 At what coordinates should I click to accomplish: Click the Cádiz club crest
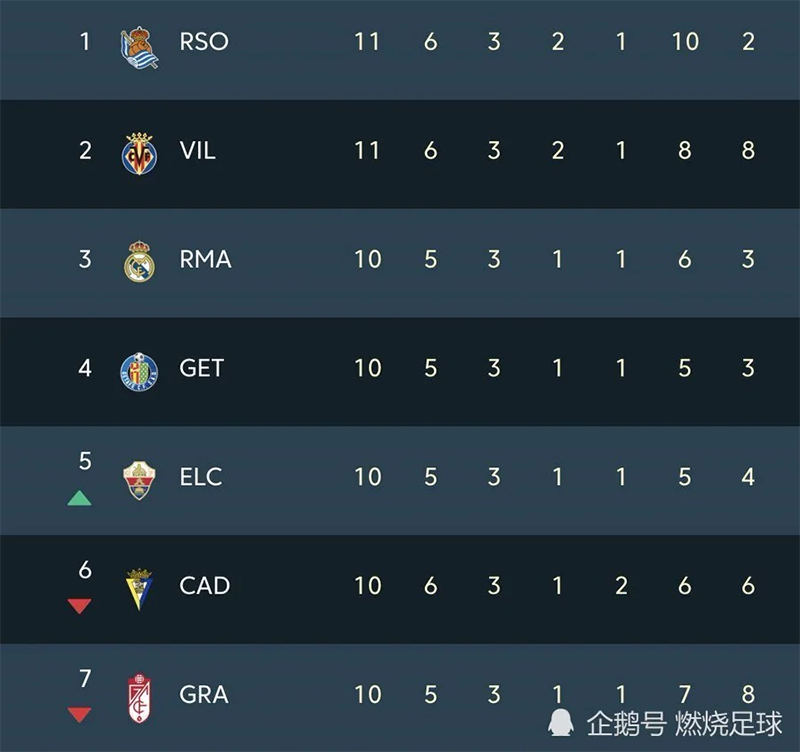[x=139, y=589]
